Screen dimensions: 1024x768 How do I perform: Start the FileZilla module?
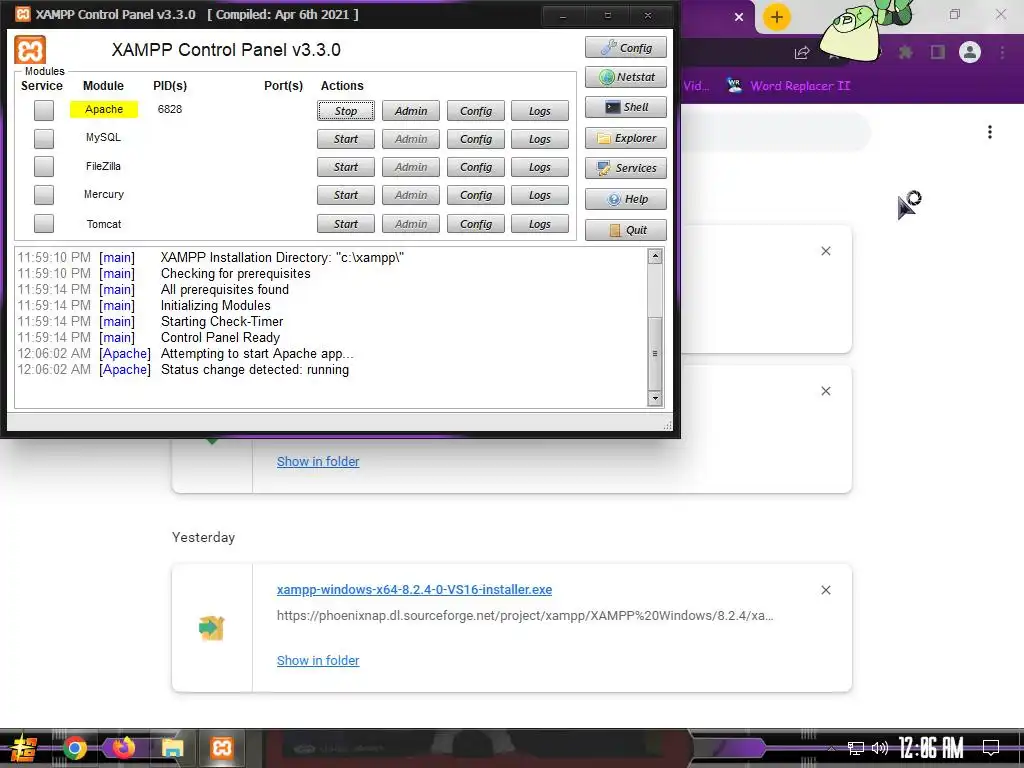(x=345, y=167)
